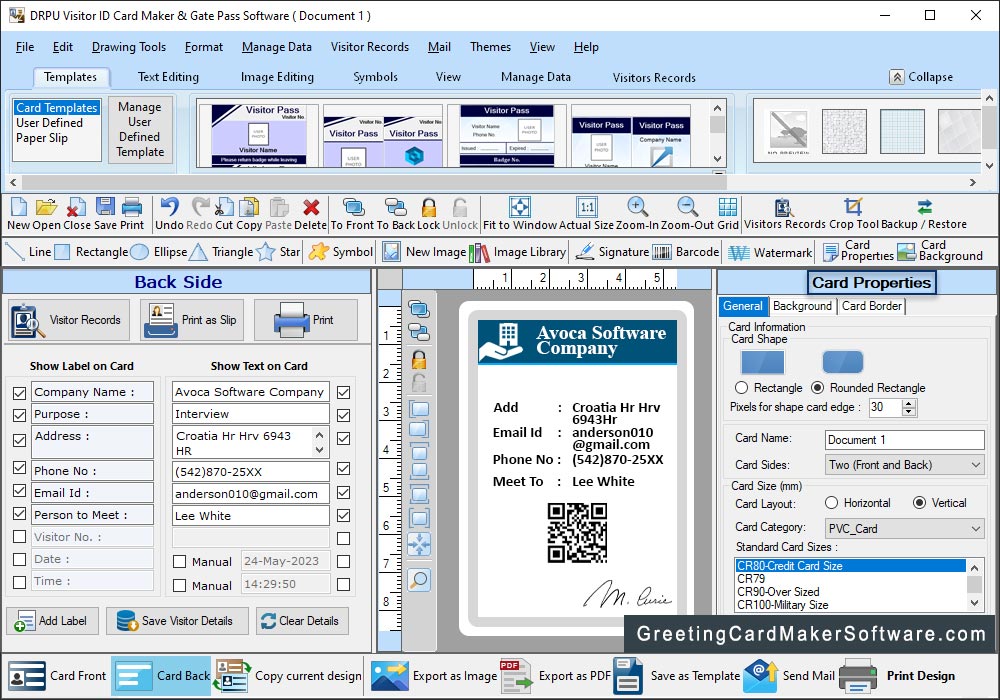Image resolution: width=1000 pixels, height=700 pixels.
Task: Pick the first Visitor Pass template thumbnail
Action: click(x=259, y=135)
